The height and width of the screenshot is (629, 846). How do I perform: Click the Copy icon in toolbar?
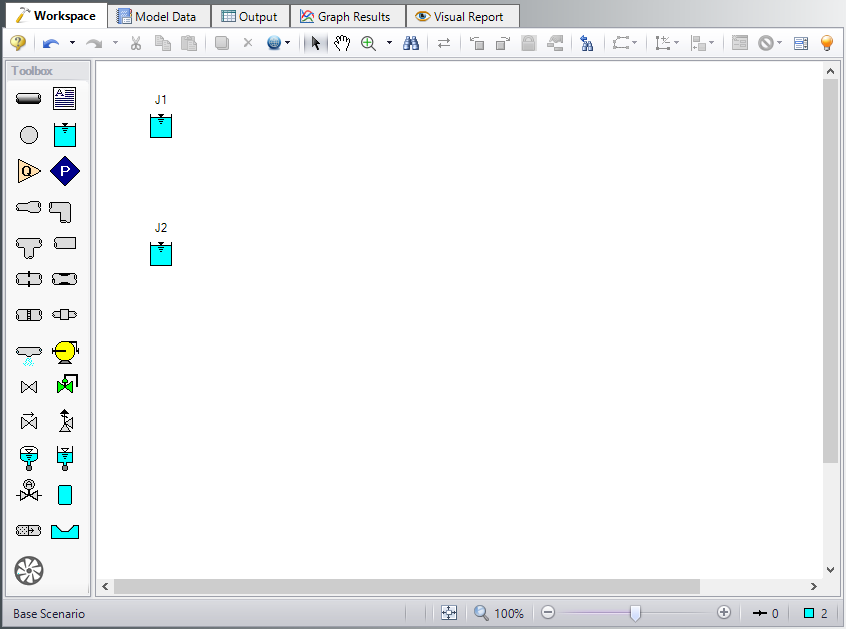click(162, 43)
